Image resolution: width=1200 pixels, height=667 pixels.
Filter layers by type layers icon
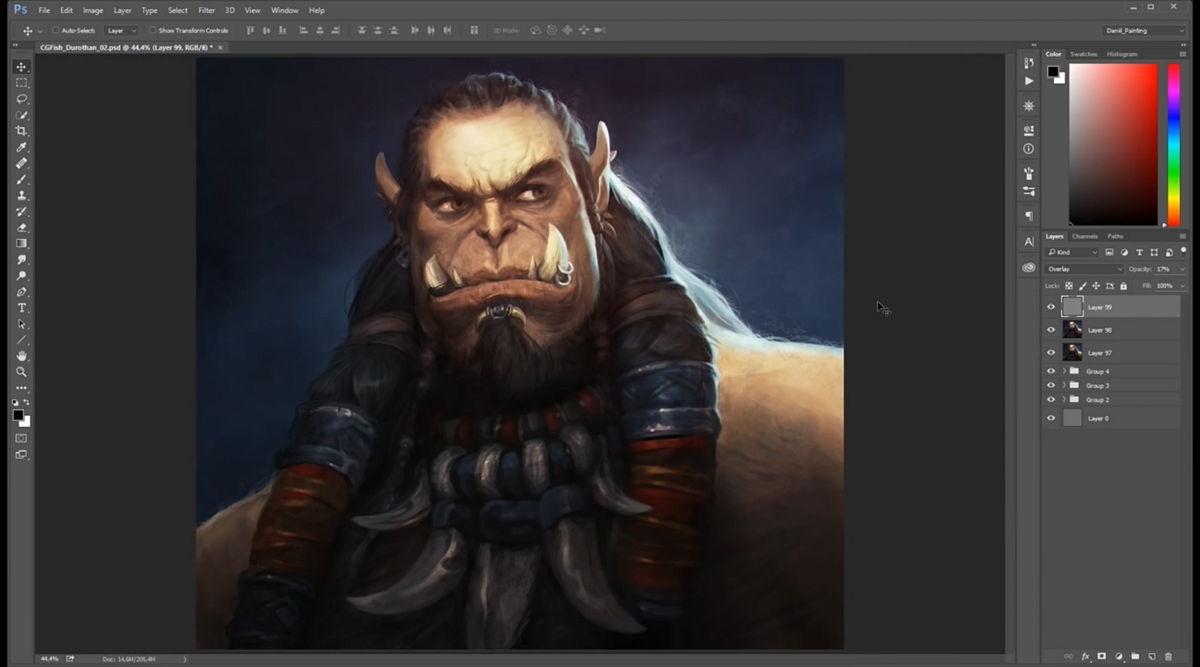(1140, 252)
